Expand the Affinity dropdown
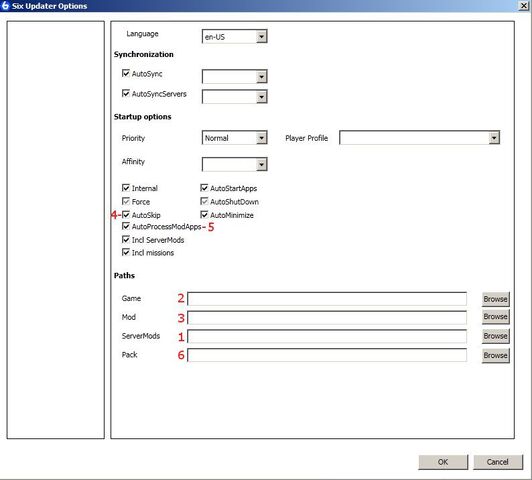Screen dimensions: 532x480 234,164
